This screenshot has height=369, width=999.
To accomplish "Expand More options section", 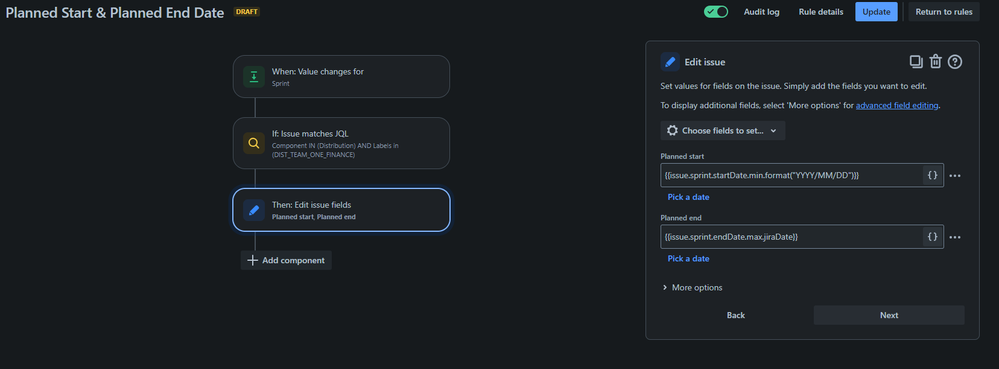I will (x=693, y=287).
